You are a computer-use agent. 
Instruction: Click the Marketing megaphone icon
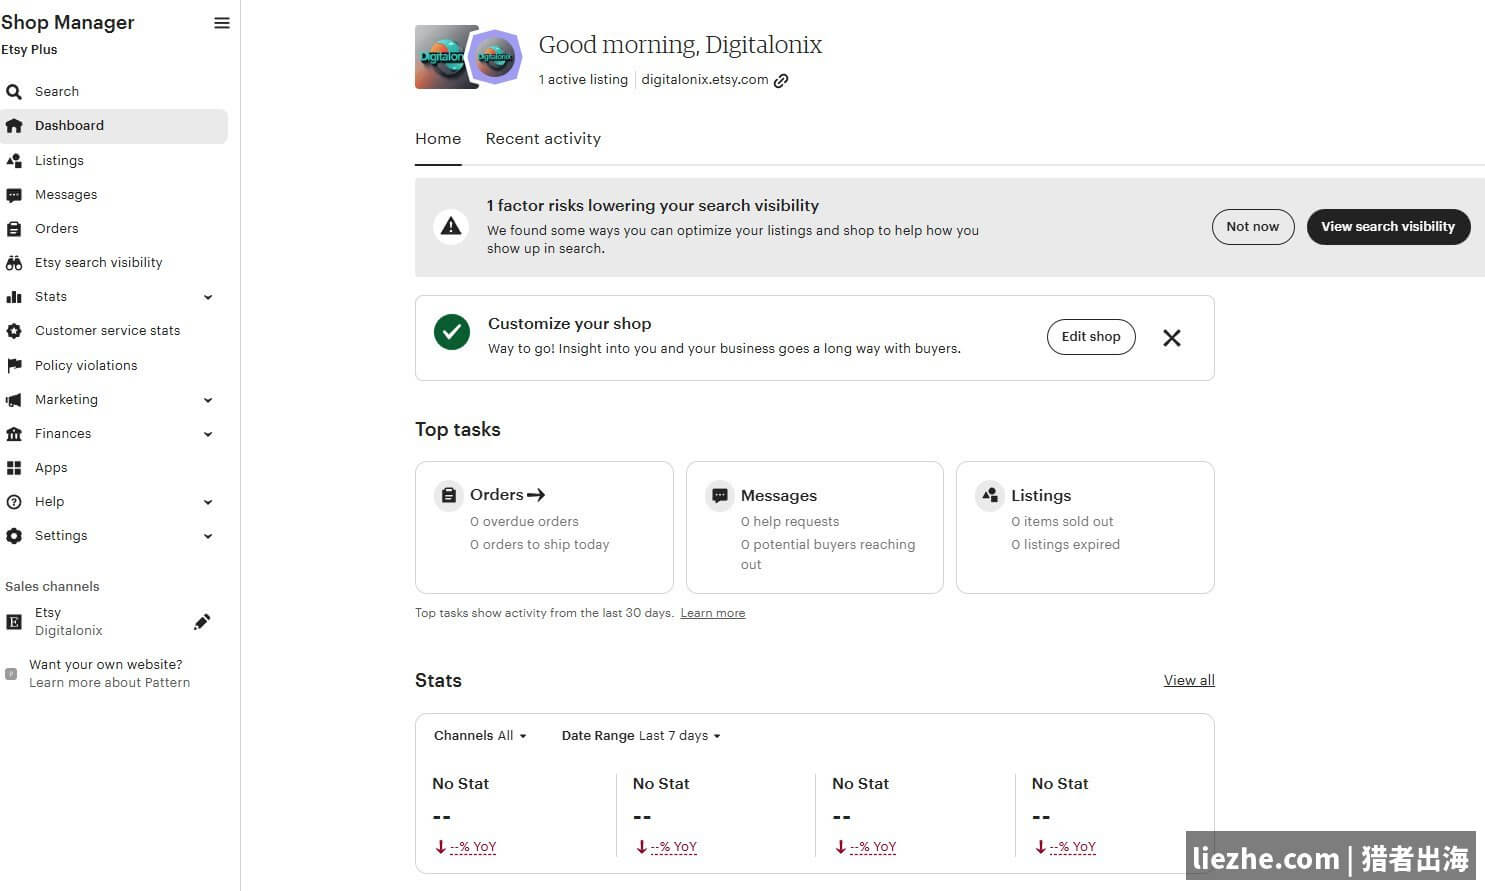(x=14, y=400)
